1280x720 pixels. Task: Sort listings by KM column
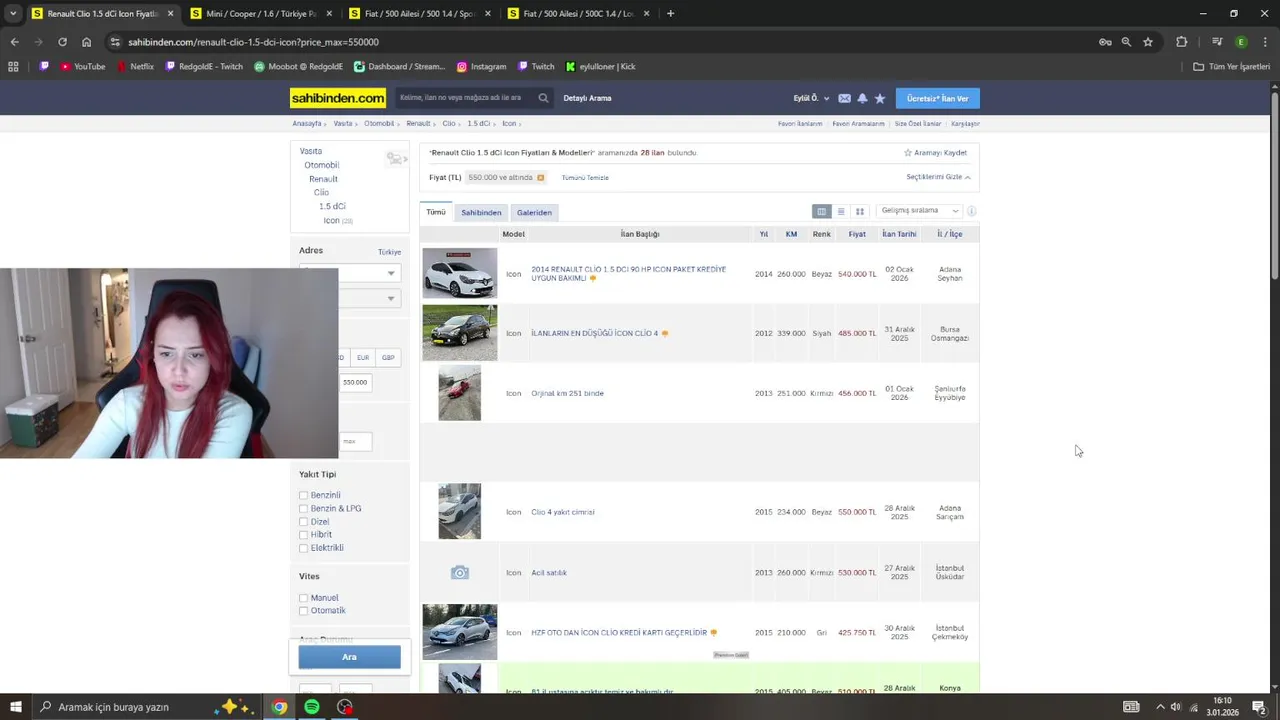coord(791,234)
